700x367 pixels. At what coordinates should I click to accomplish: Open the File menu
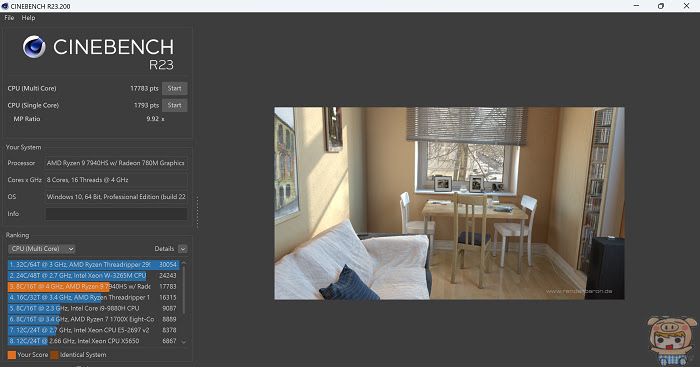(9, 18)
